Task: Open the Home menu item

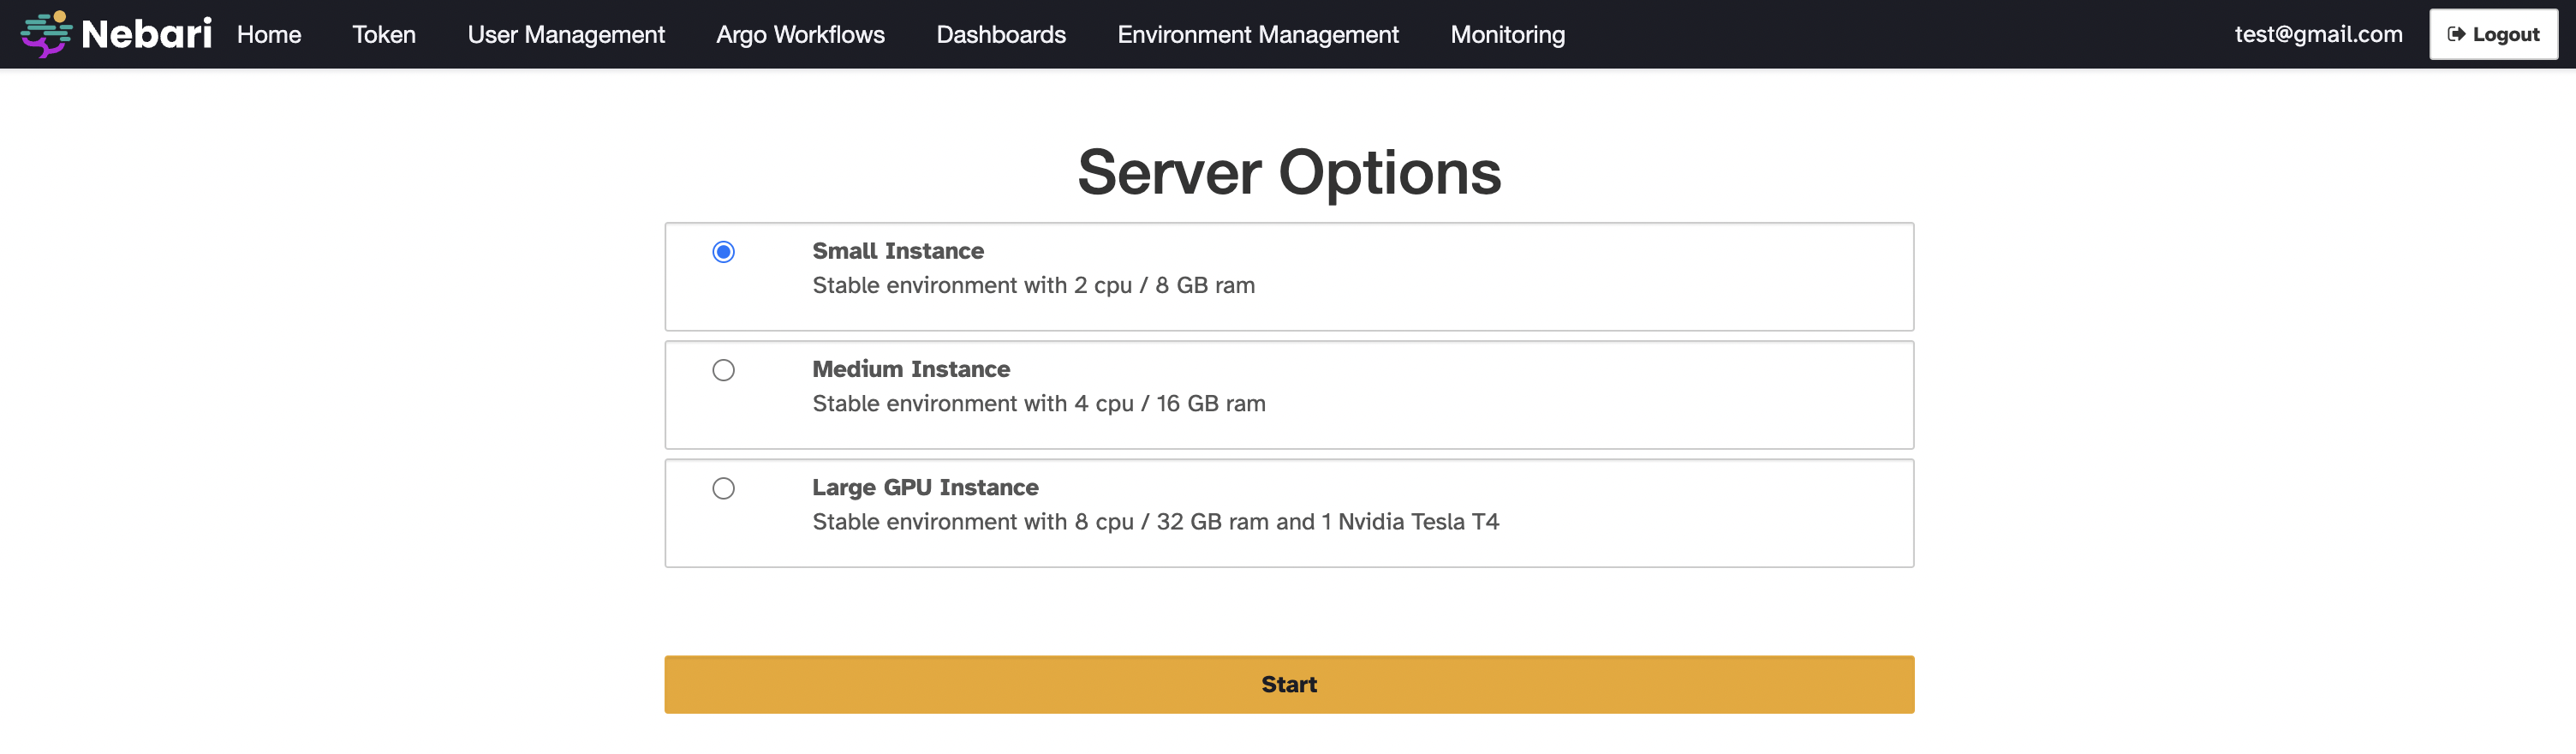Action: [268, 35]
